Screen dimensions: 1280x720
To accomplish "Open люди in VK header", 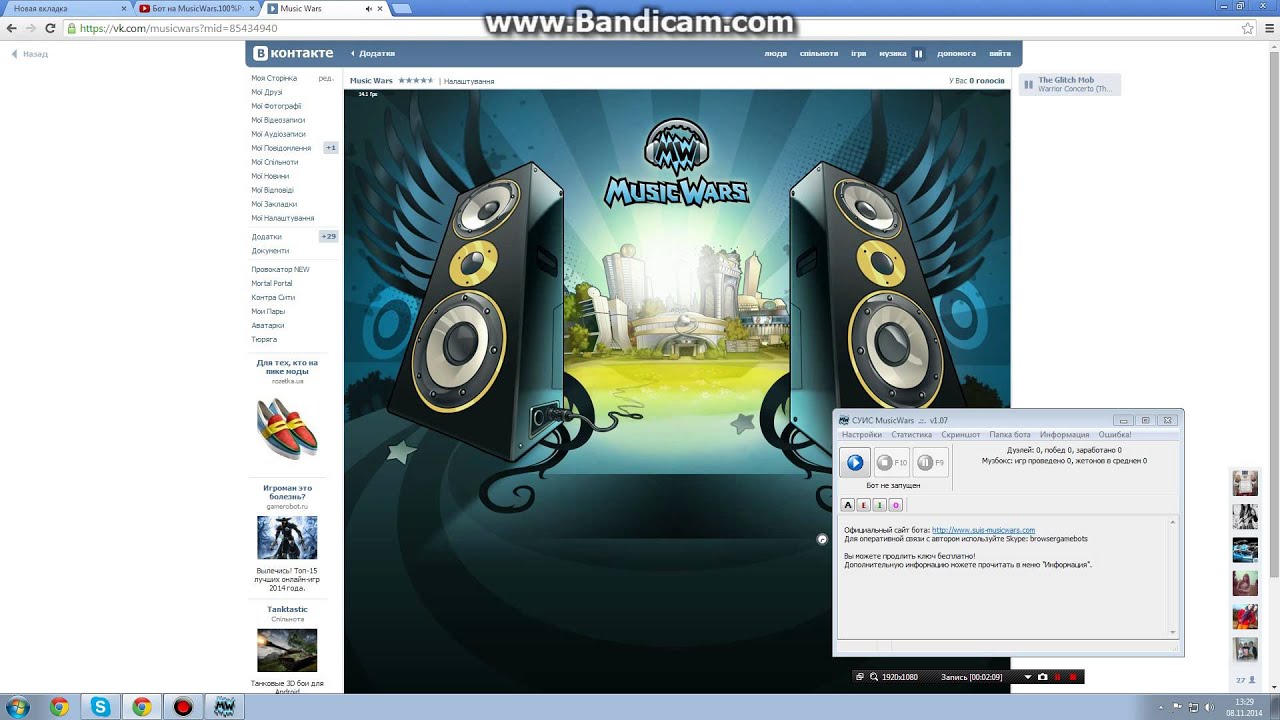I will pyautogui.click(x=775, y=54).
